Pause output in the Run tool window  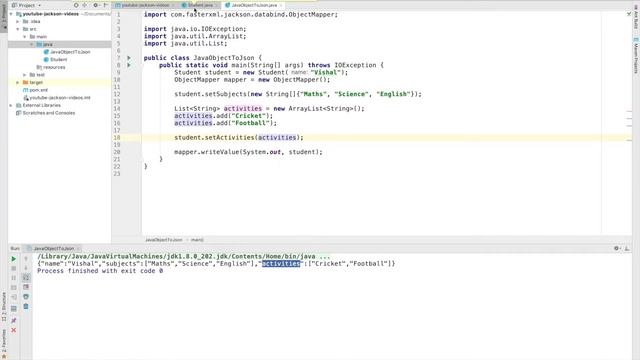pyautogui.click(x=13, y=278)
